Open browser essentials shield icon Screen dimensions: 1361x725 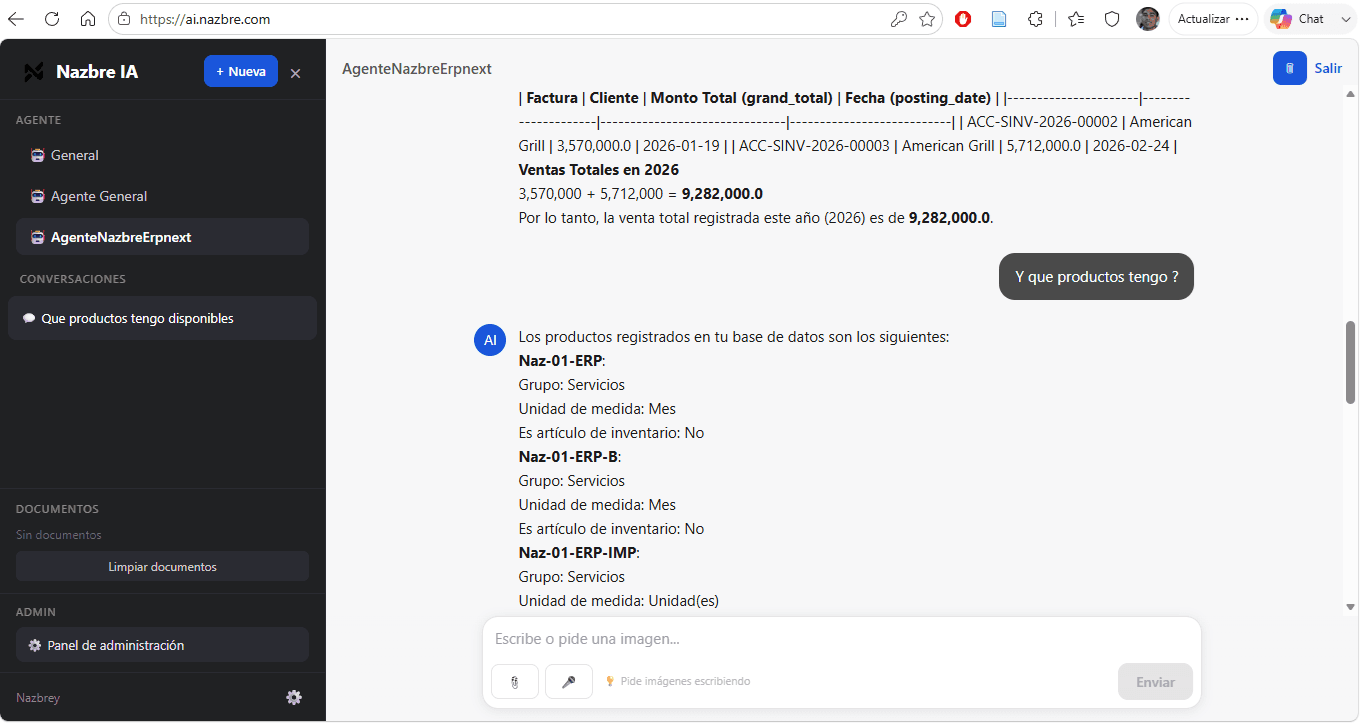click(x=1112, y=19)
